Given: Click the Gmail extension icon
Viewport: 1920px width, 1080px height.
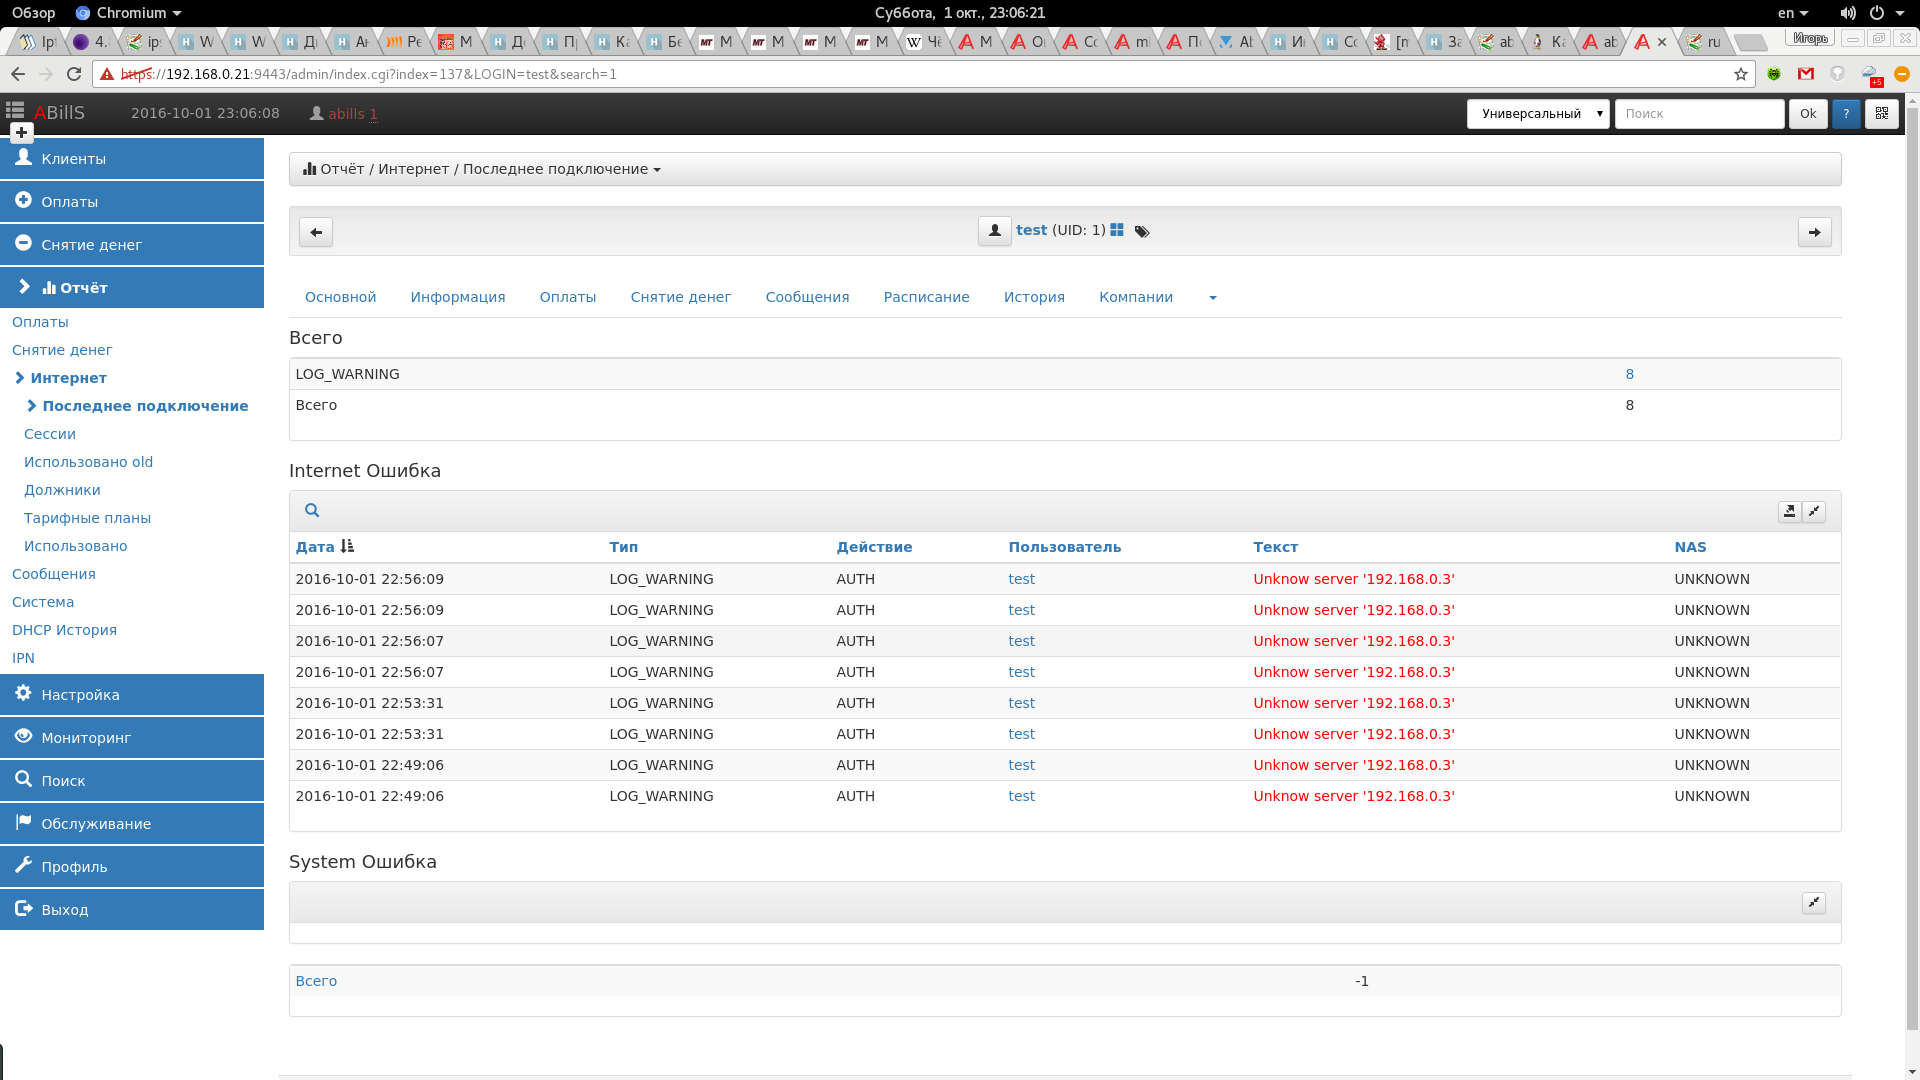Looking at the screenshot, I should (x=1806, y=74).
